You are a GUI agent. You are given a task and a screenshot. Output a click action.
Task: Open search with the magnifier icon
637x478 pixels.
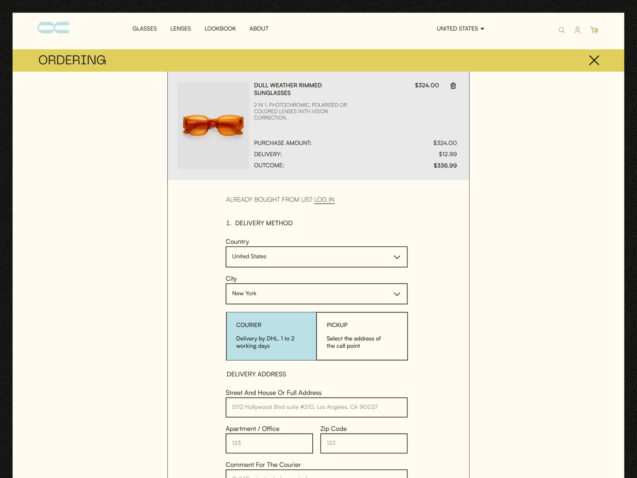click(x=561, y=30)
